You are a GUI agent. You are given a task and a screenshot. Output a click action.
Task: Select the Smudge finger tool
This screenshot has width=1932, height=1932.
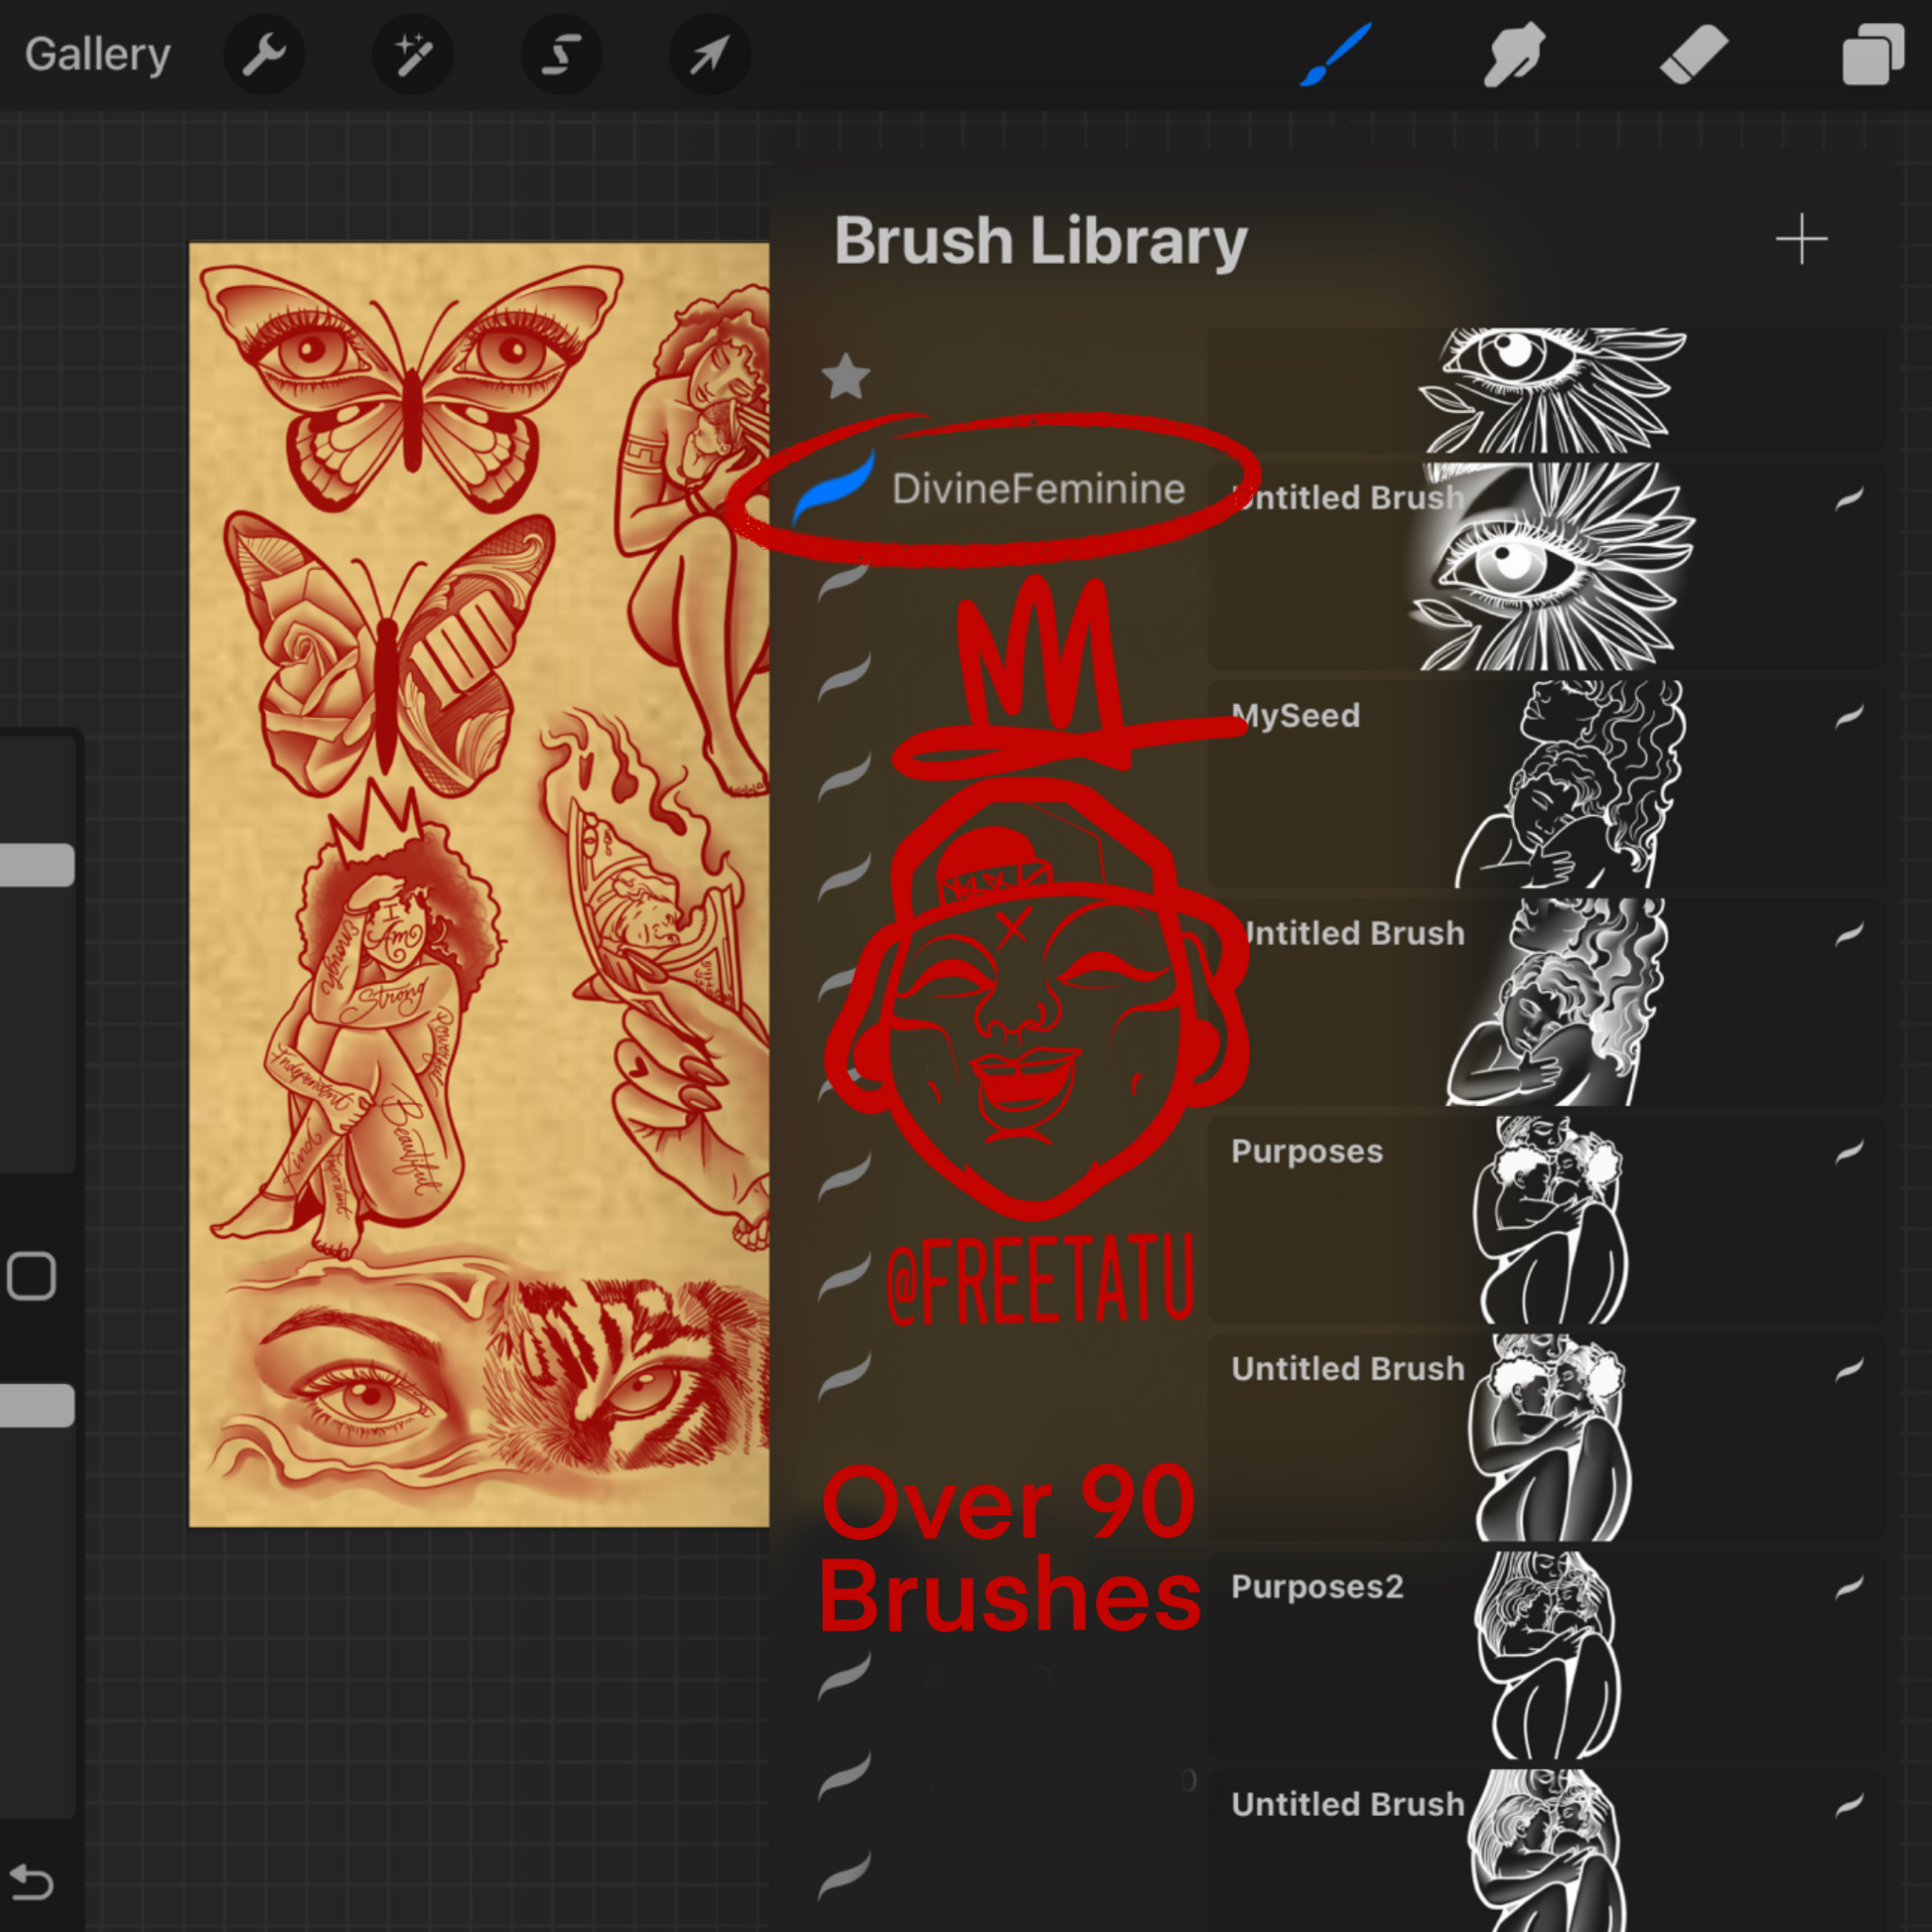click(1514, 55)
